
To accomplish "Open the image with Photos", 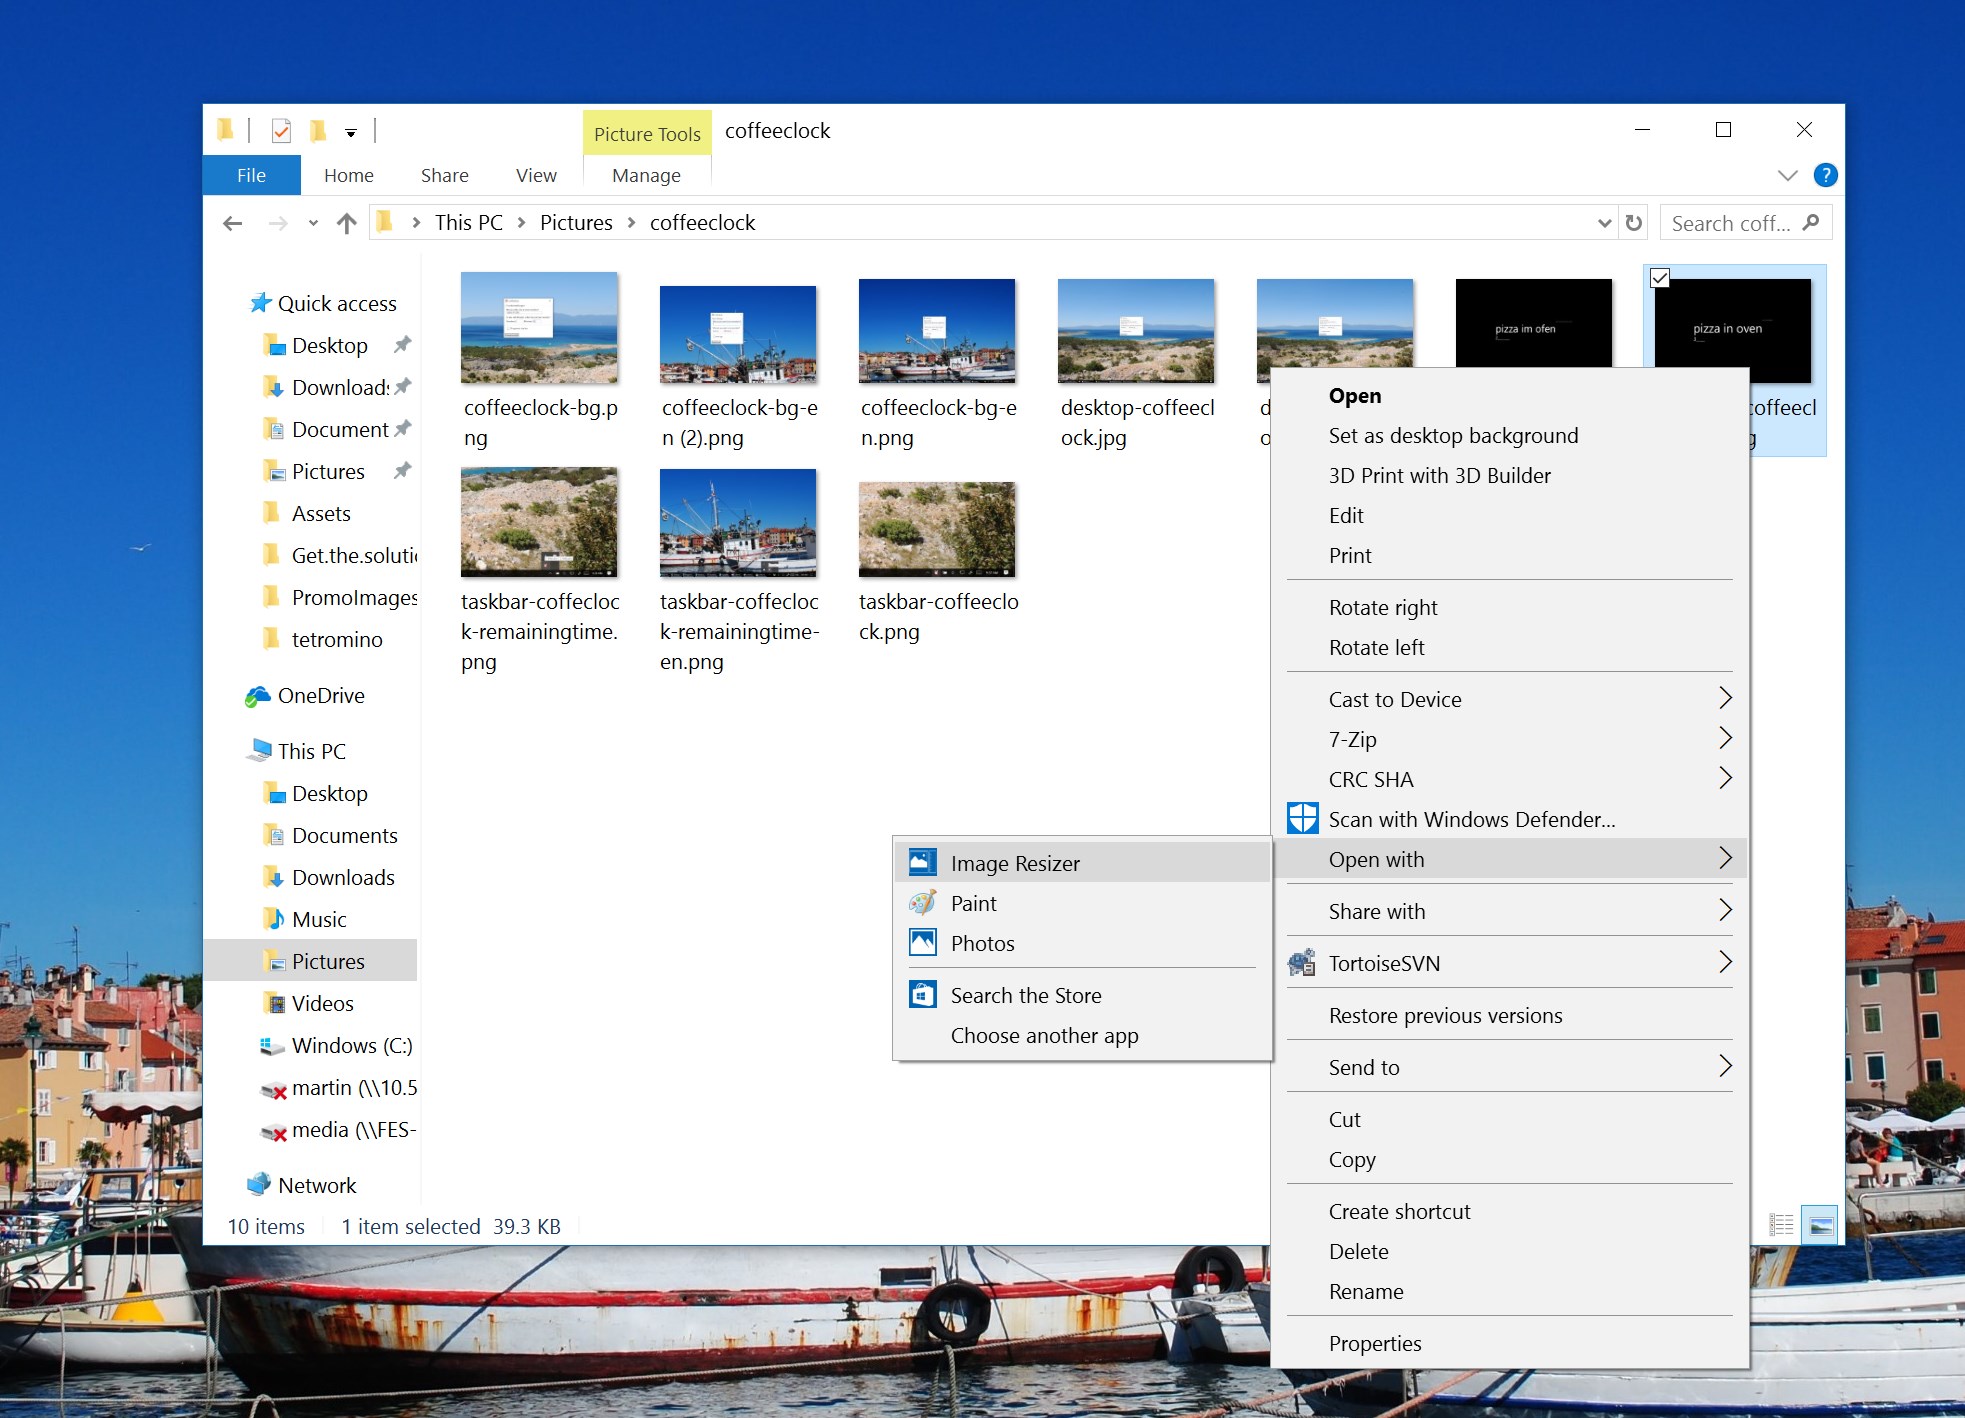I will click(984, 943).
